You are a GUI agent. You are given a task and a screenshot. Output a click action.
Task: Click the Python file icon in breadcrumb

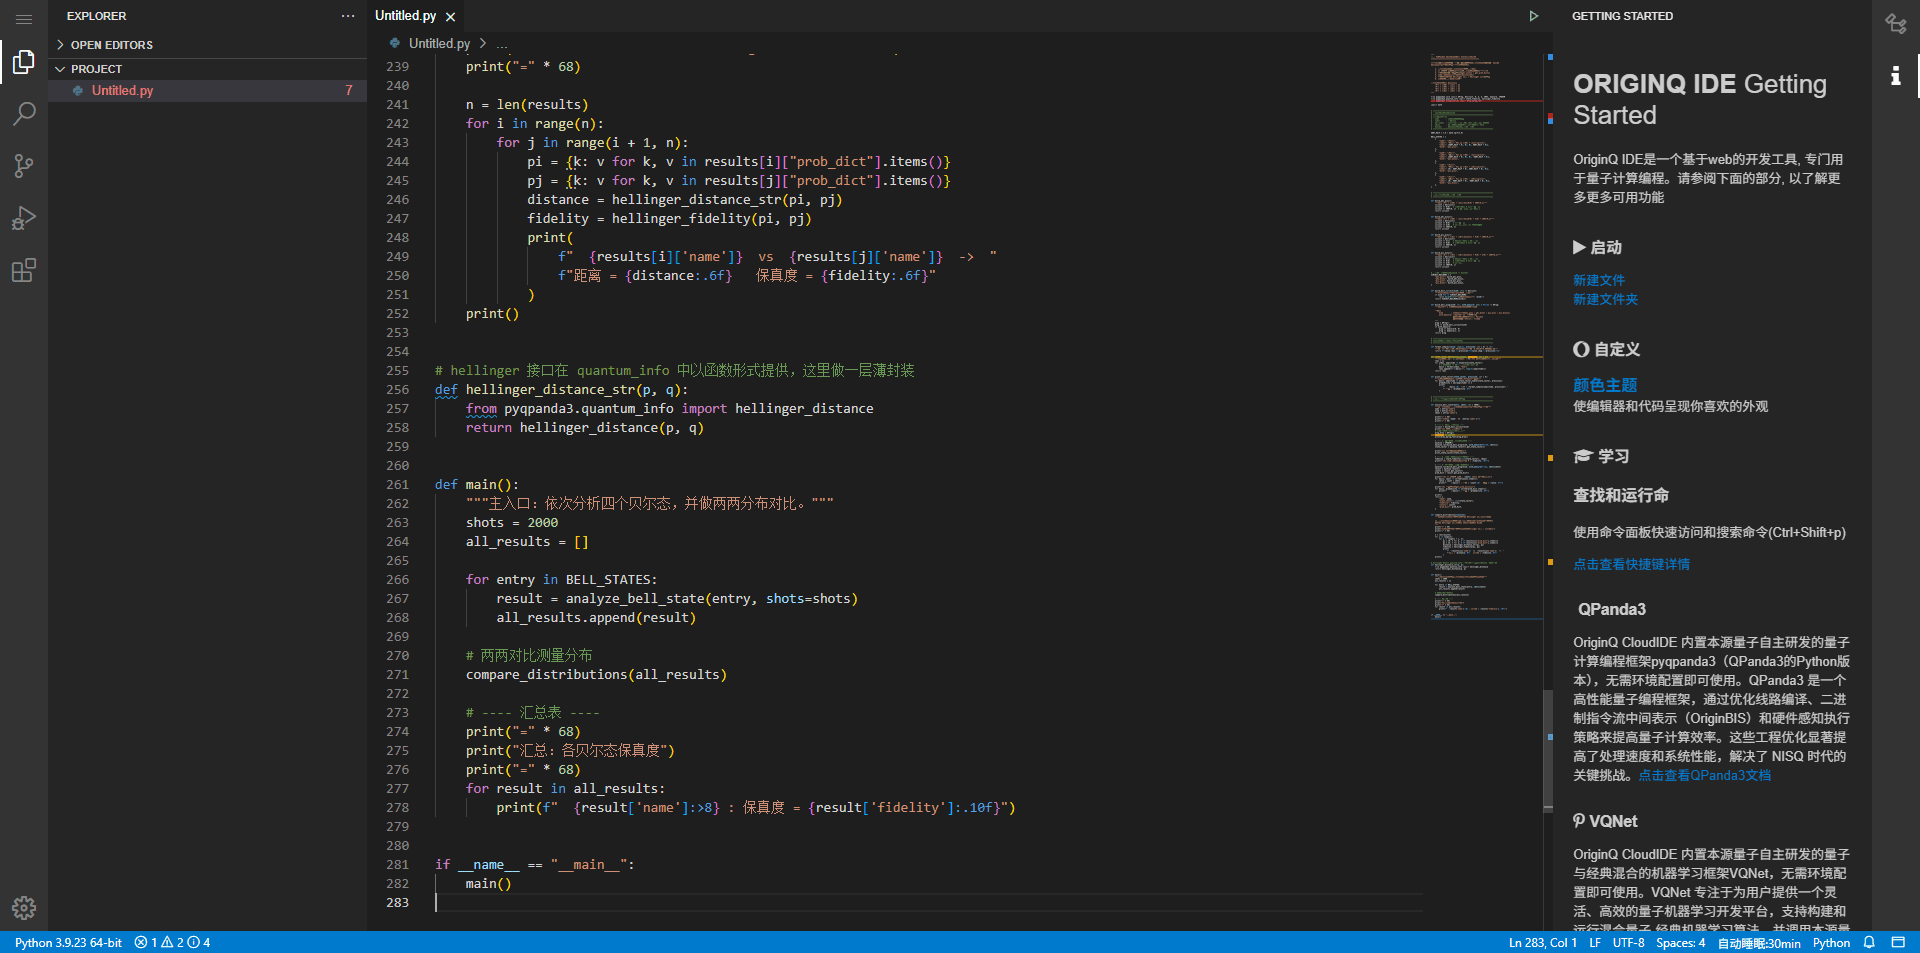(x=395, y=44)
